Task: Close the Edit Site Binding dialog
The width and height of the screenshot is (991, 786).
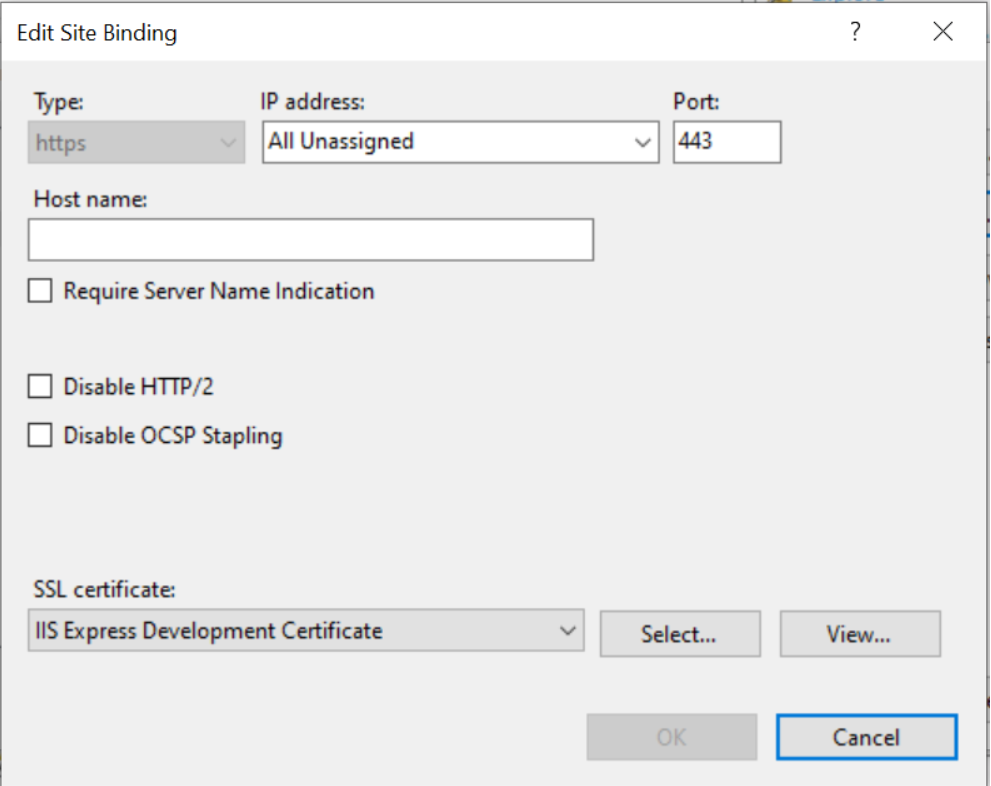Action: point(943,31)
